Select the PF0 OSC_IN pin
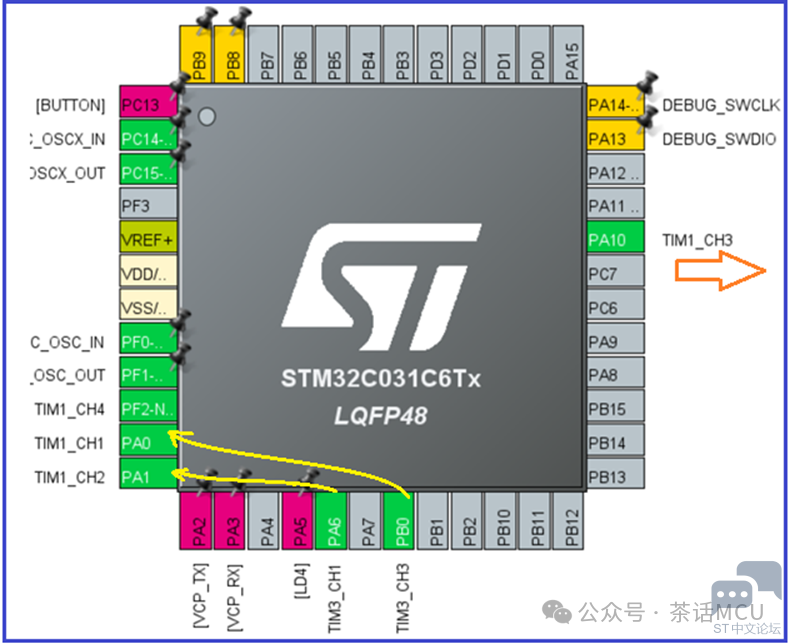Screen dimensions: 790x644 click(x=149, y=339)
